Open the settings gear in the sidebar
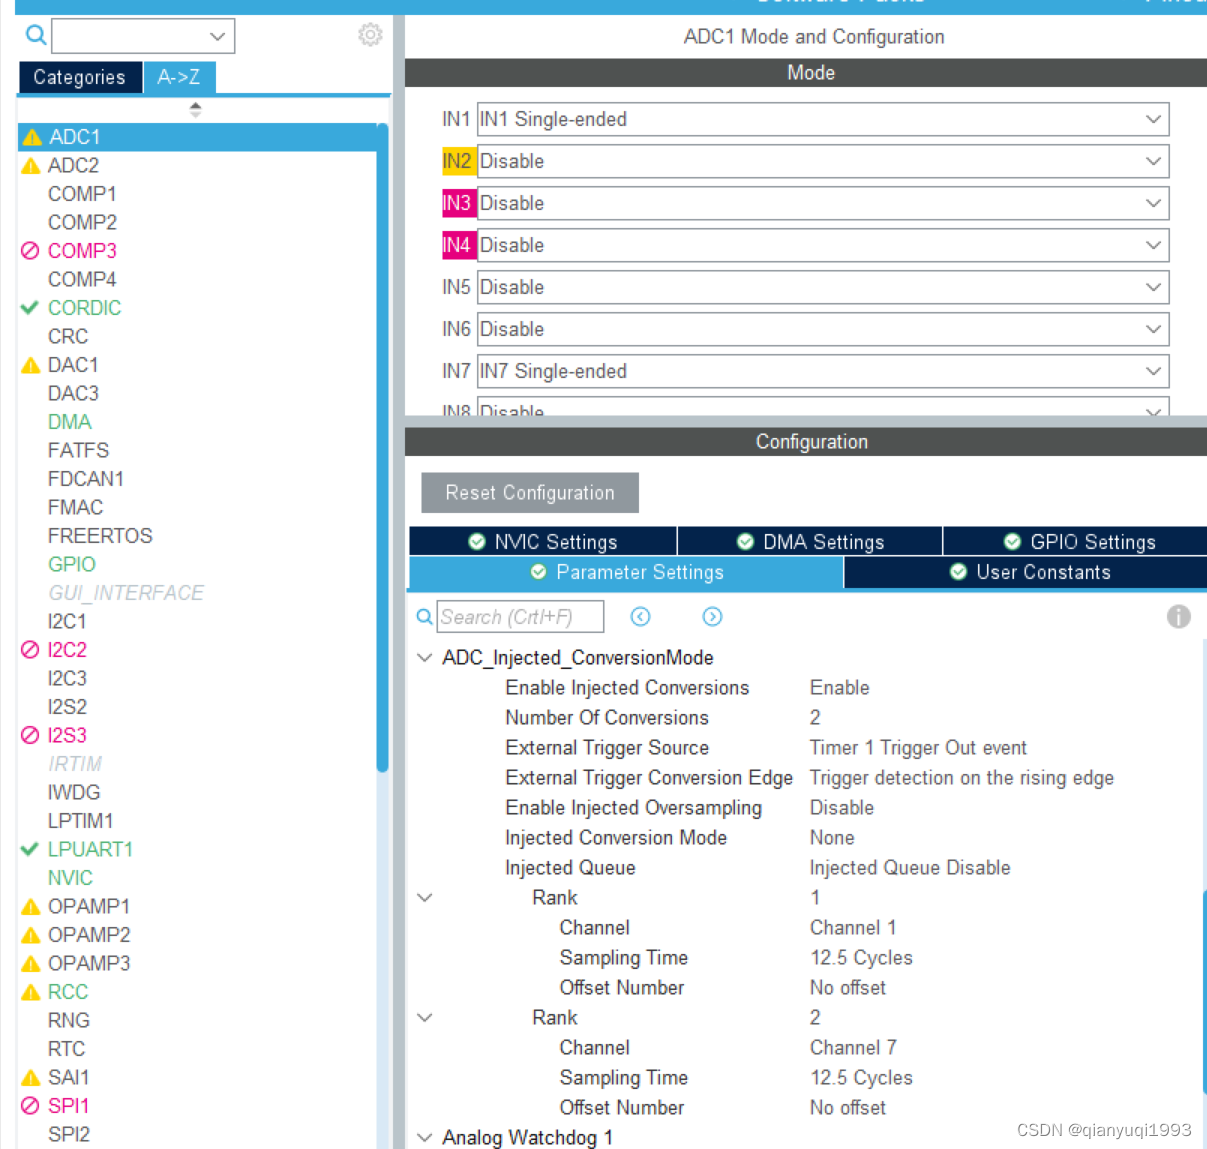This screenshot has height=1149, width=1207. (370, 34)
